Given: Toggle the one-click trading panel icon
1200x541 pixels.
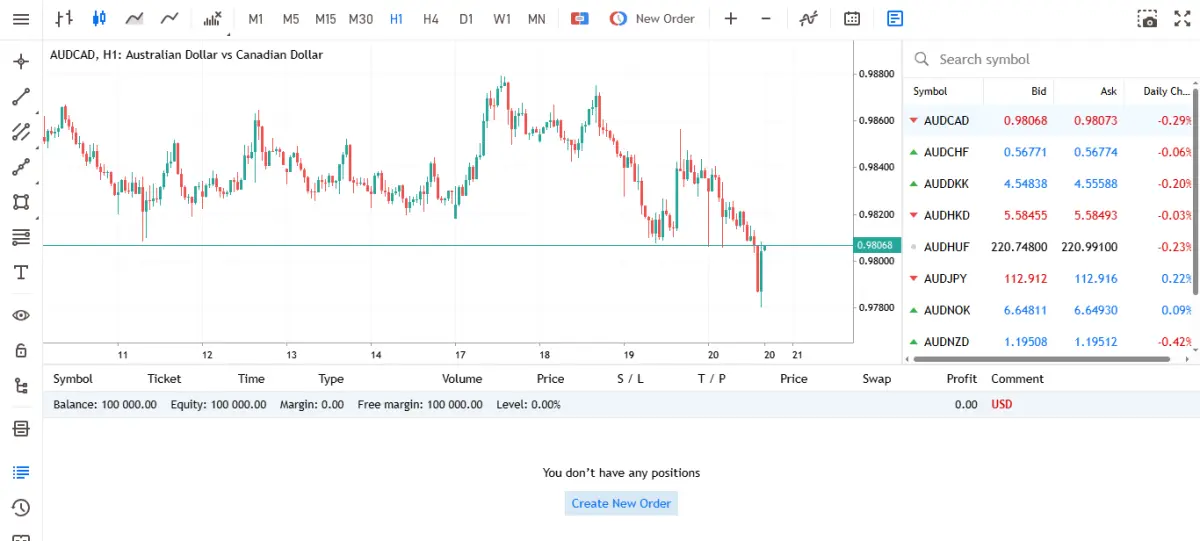Looking at the screenshot, I should coord(579,18).
